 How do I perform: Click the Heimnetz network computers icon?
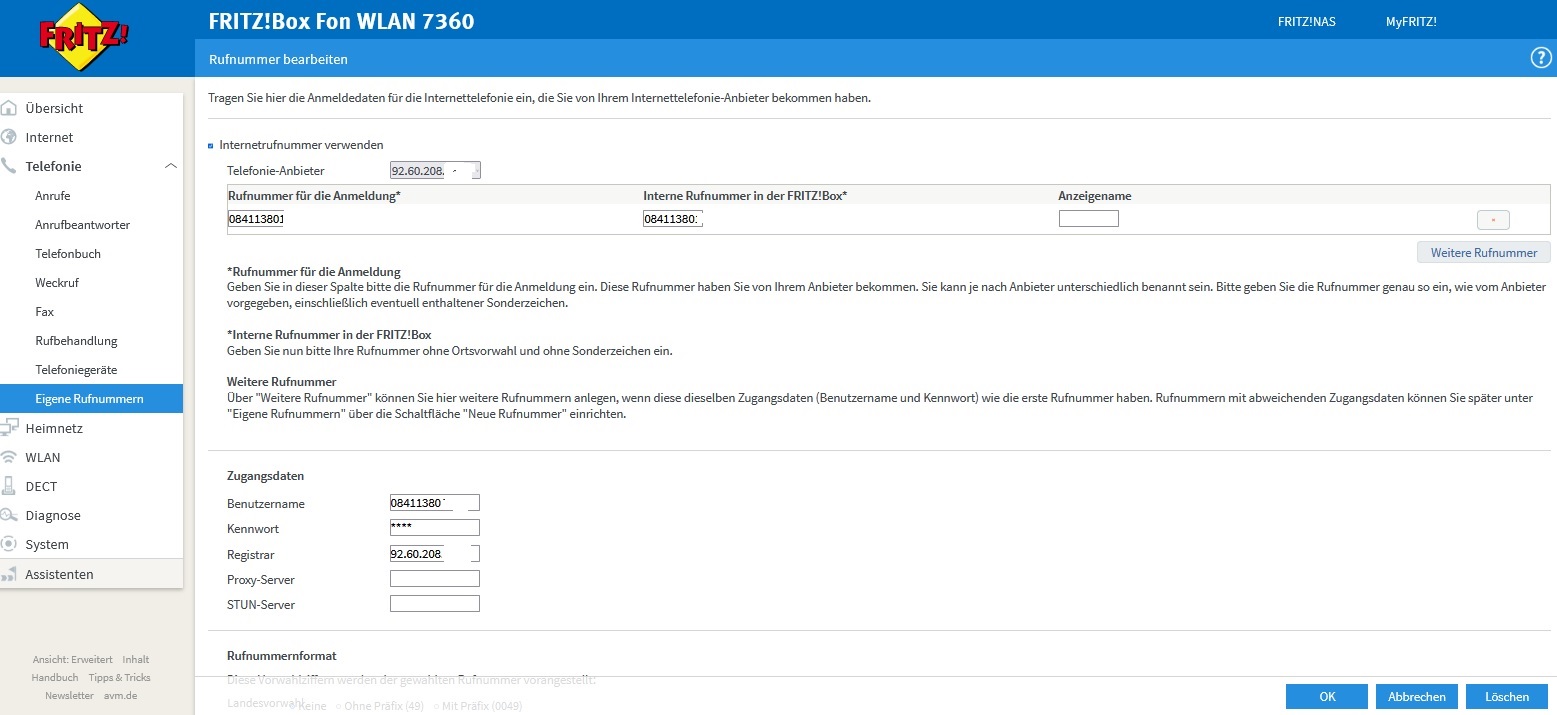coord(10,428)
